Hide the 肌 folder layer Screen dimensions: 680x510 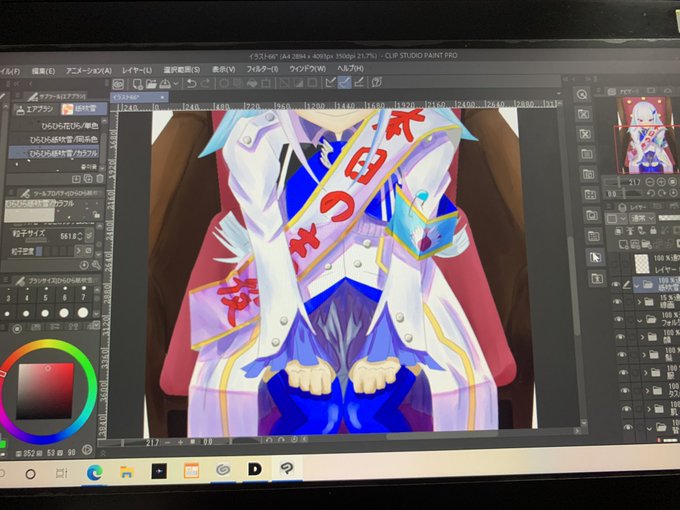click(x=626, y=409)
